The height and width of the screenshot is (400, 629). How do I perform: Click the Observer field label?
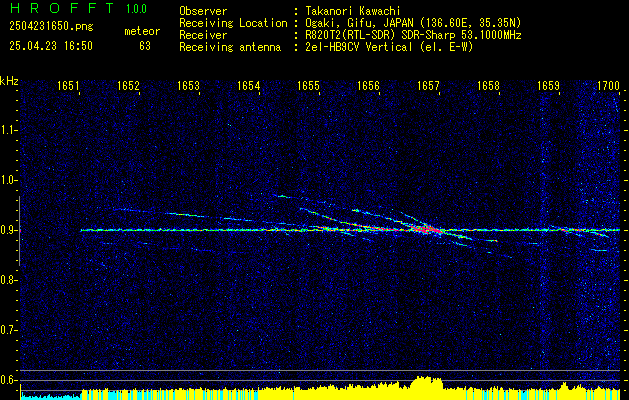tap(203, 11)
